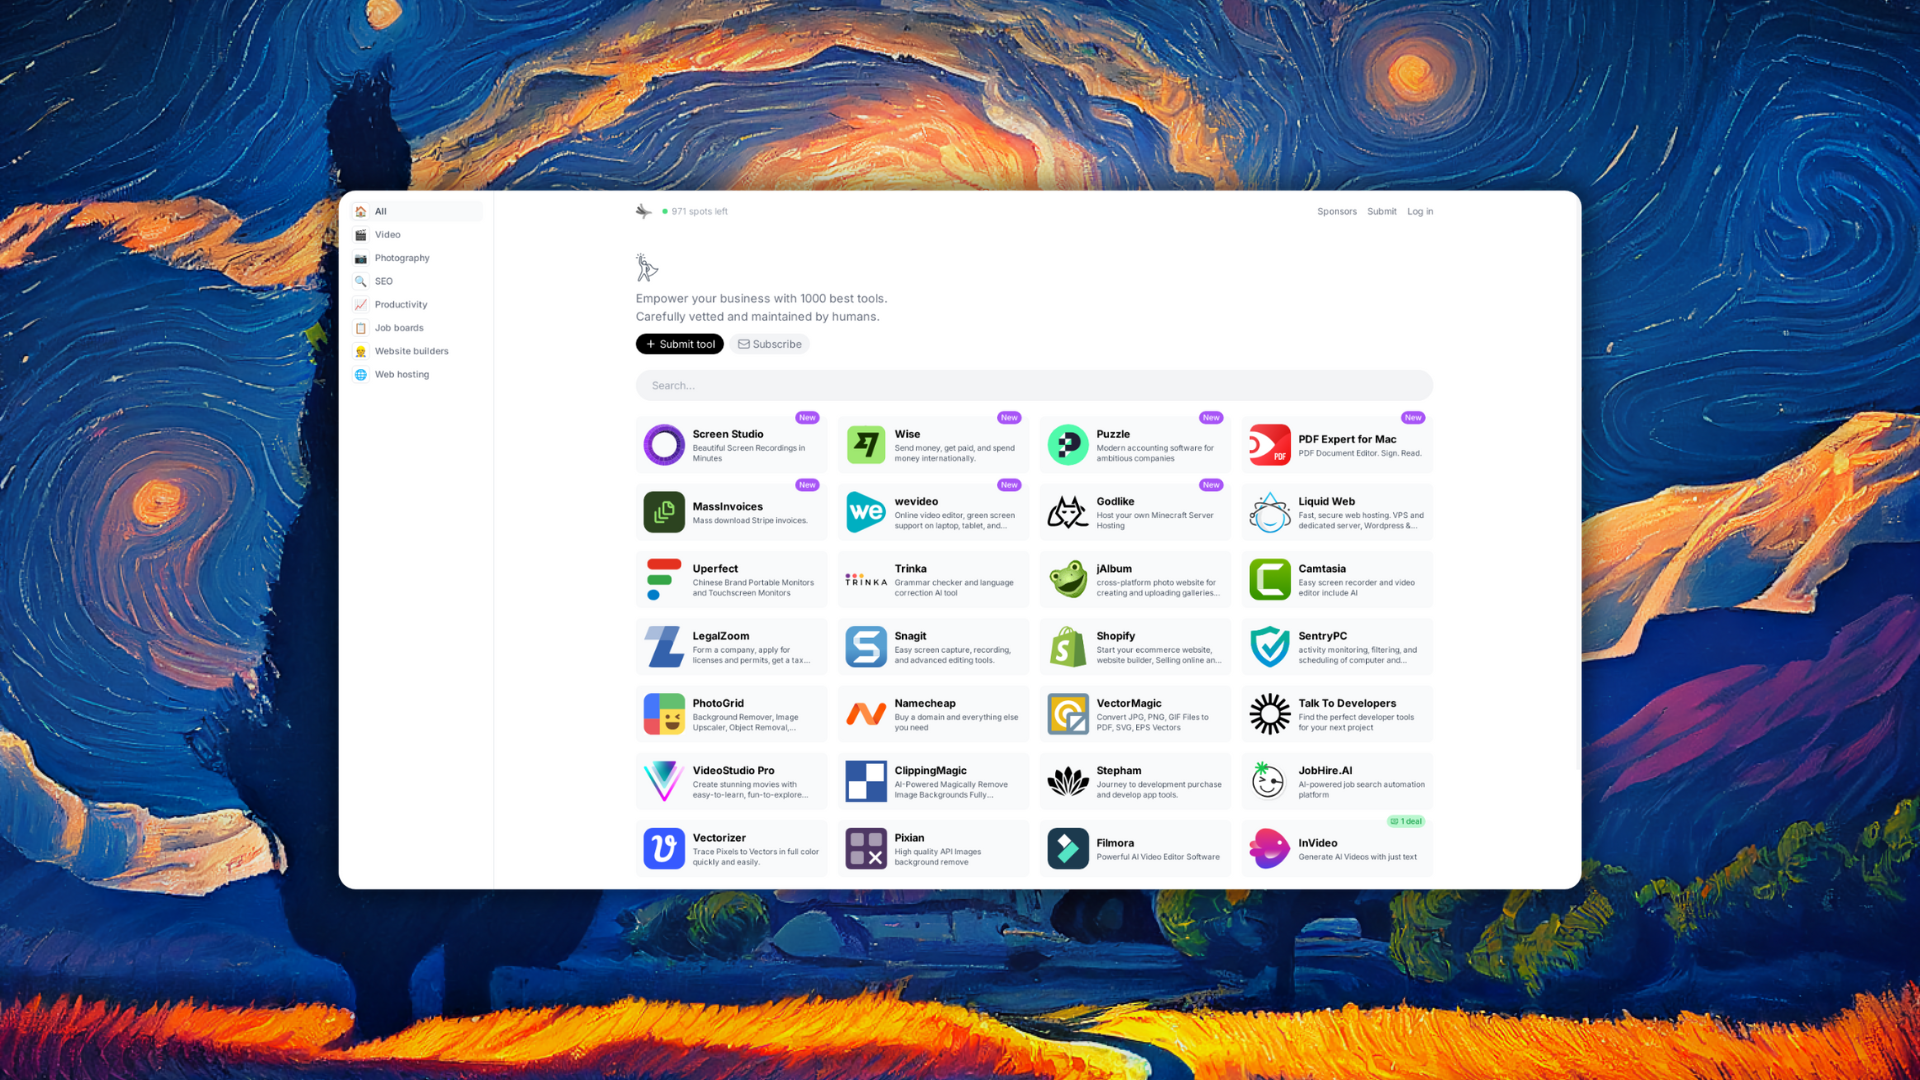Open the LegalZoom blue Z icon

click(x=664, y=647)
